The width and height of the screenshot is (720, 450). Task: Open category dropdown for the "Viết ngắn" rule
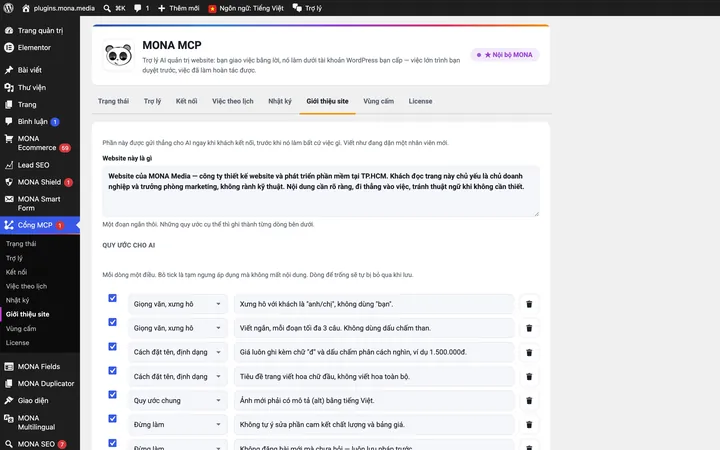coord(178,328)
